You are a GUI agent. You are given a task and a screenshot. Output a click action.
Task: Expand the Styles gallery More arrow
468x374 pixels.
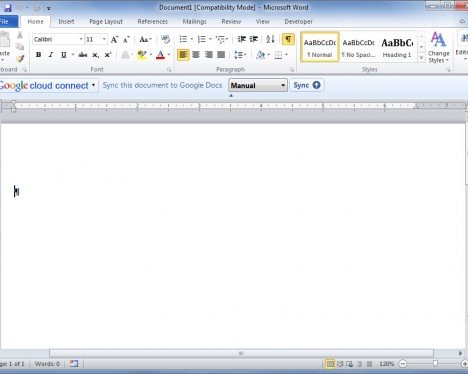[421, 57]
